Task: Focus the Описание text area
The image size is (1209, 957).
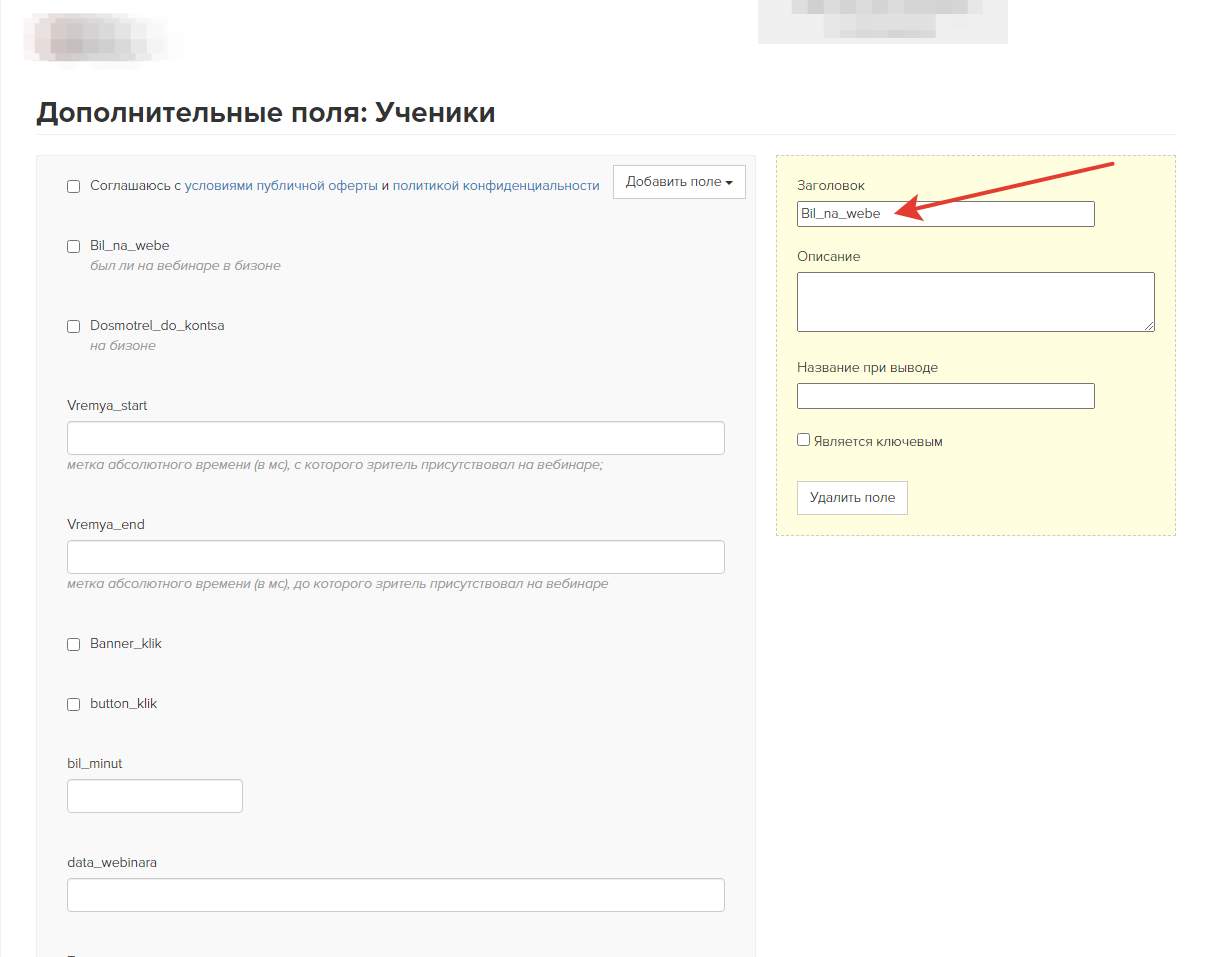Action: [975, 301]
